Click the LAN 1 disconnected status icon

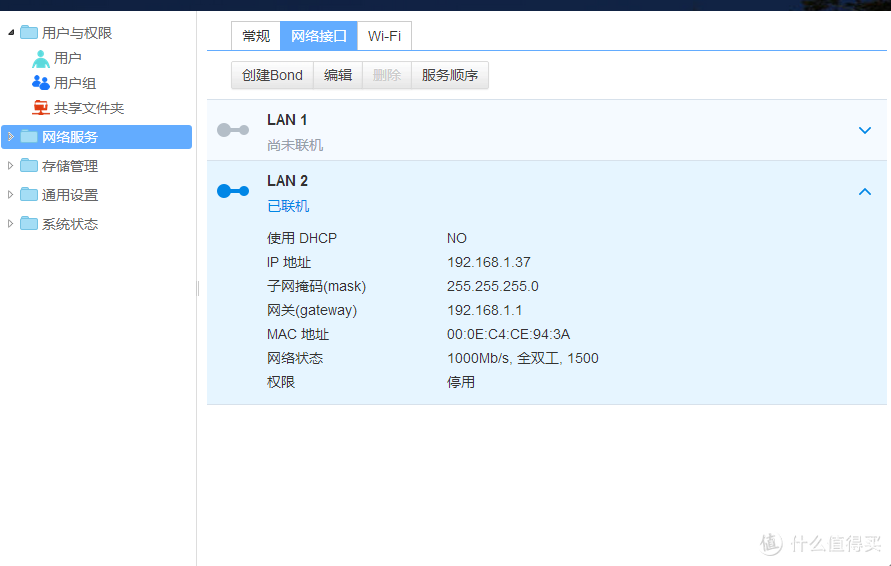click(x=233, y=130)
